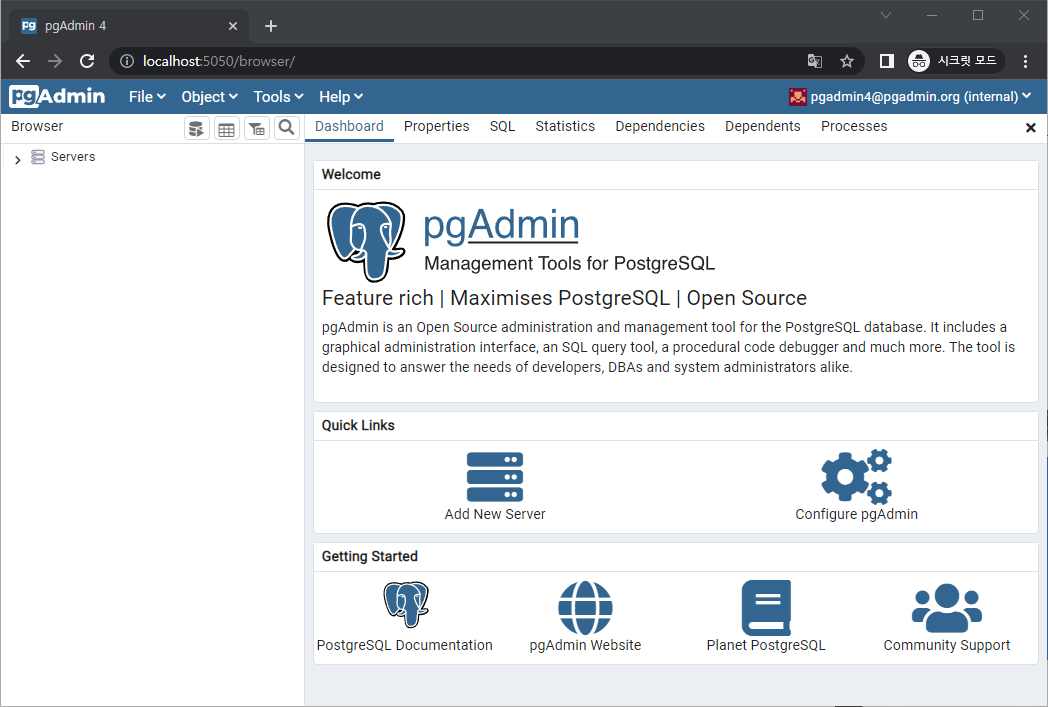
Task: Switch to the SQL tab
Action: (x=502, y=126)
